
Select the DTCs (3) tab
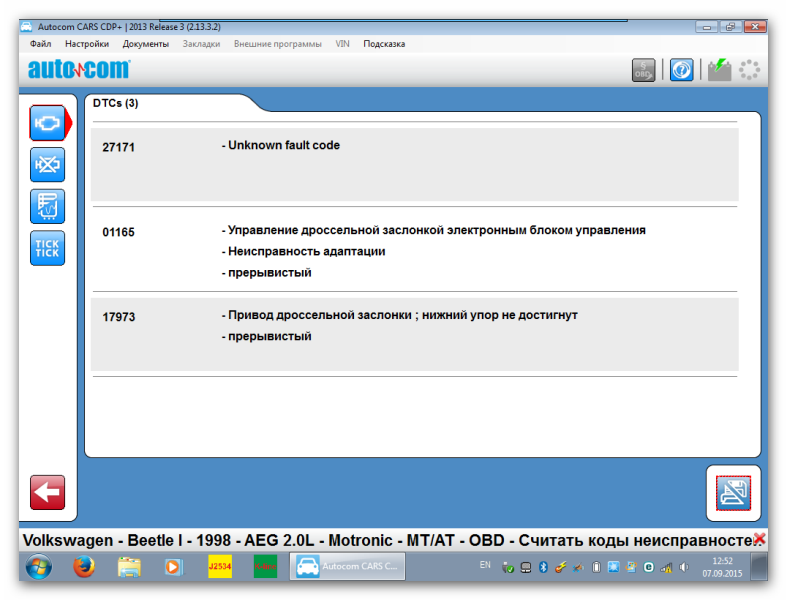(116, 103)
